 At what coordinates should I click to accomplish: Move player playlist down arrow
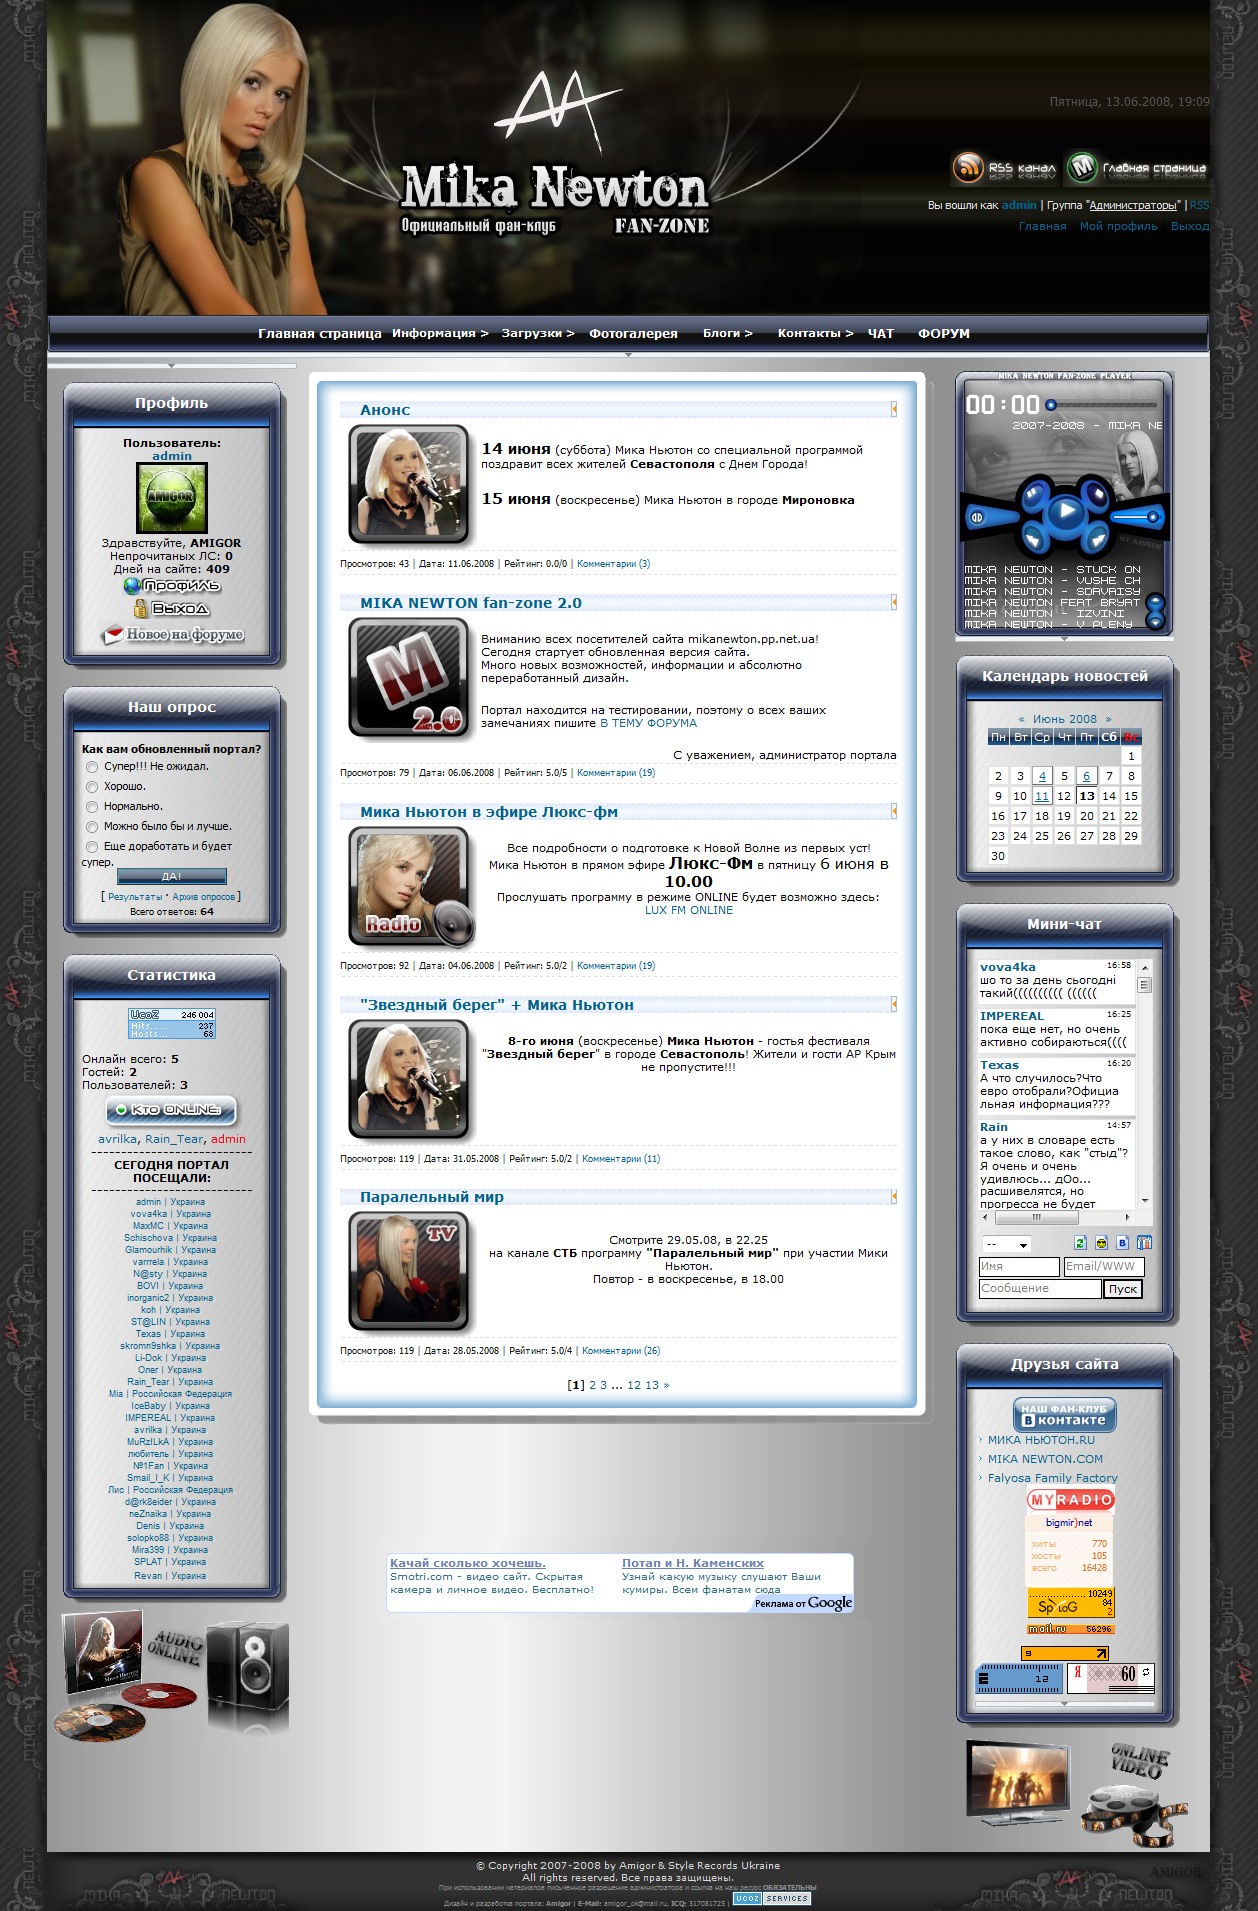click(x=1155, y=622)
